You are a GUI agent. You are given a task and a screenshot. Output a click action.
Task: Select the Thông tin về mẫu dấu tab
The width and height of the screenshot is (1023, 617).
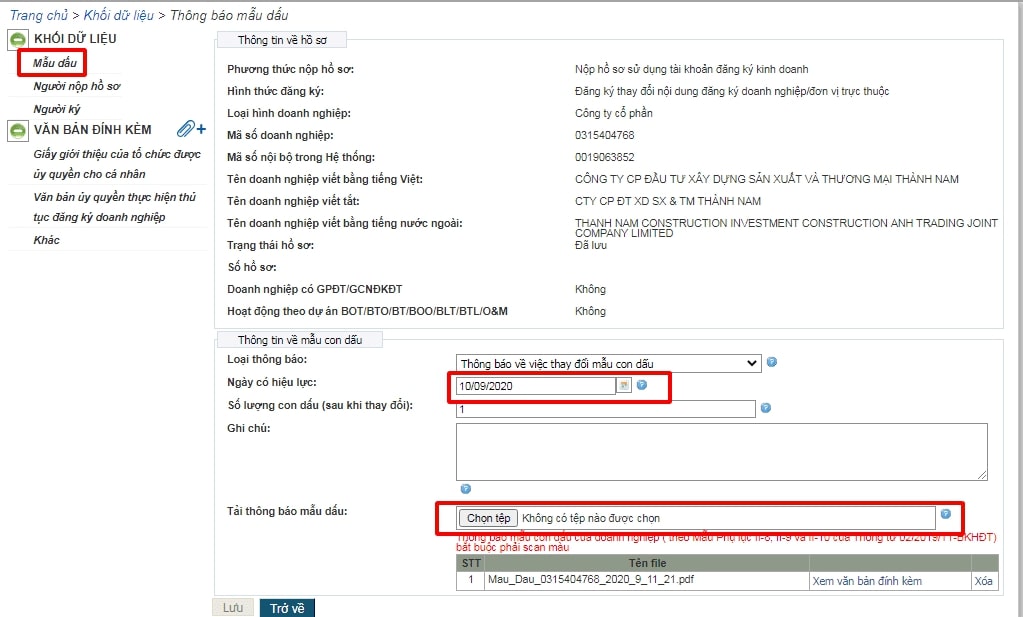point(299,339)
